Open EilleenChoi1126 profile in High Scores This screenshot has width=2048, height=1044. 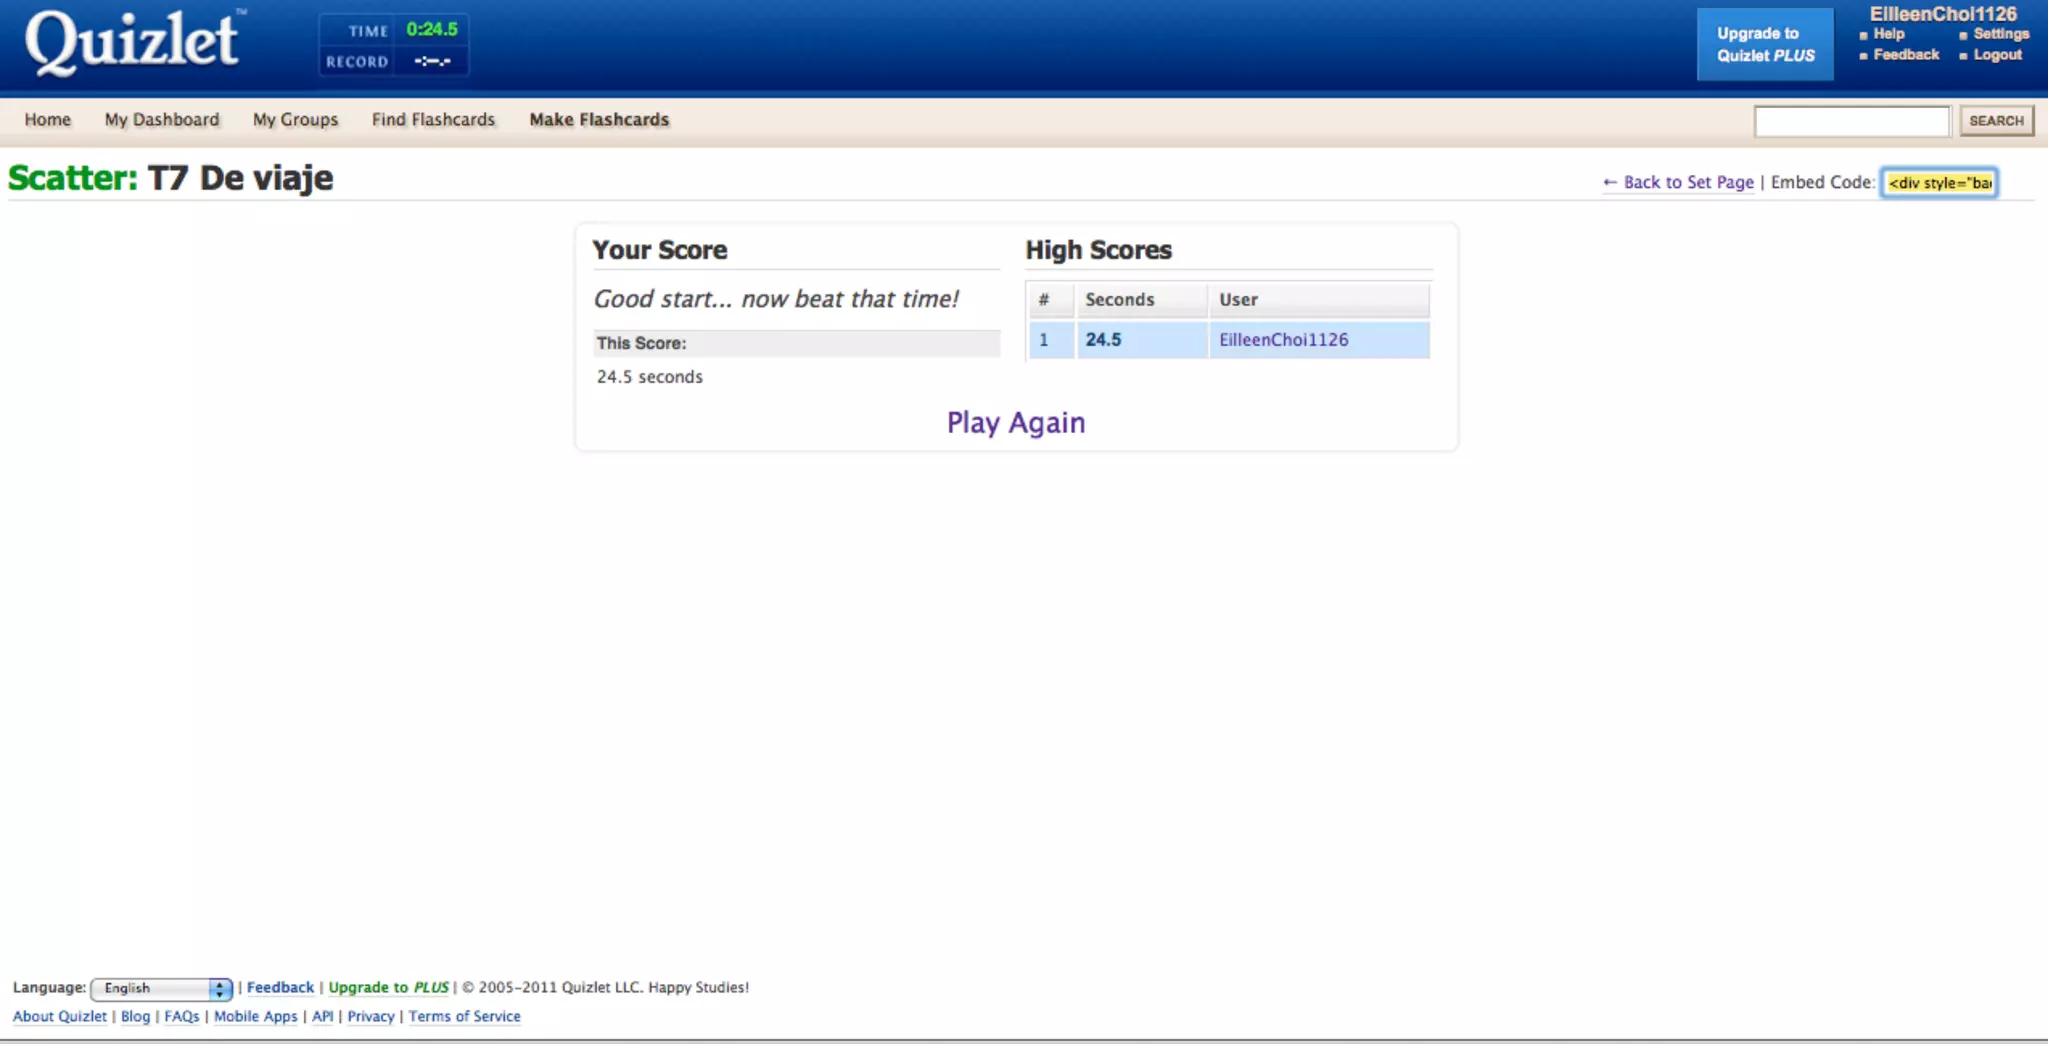coord(1284,340)
